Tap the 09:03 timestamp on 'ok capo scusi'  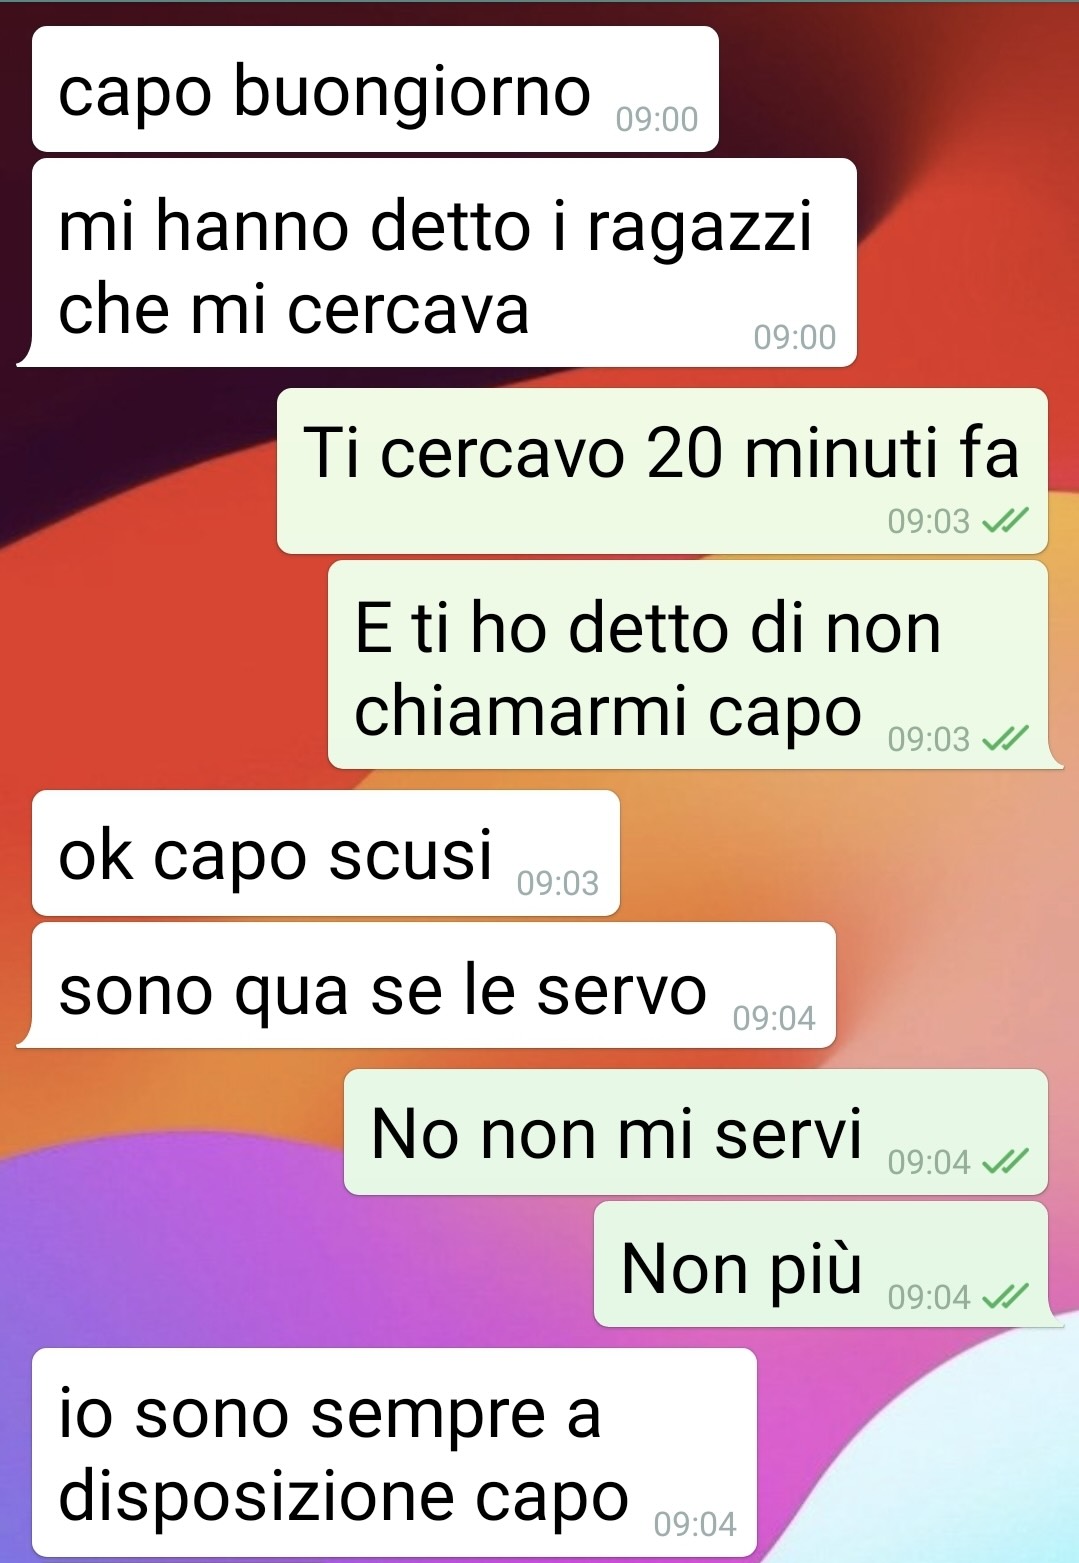coord(558,883)
